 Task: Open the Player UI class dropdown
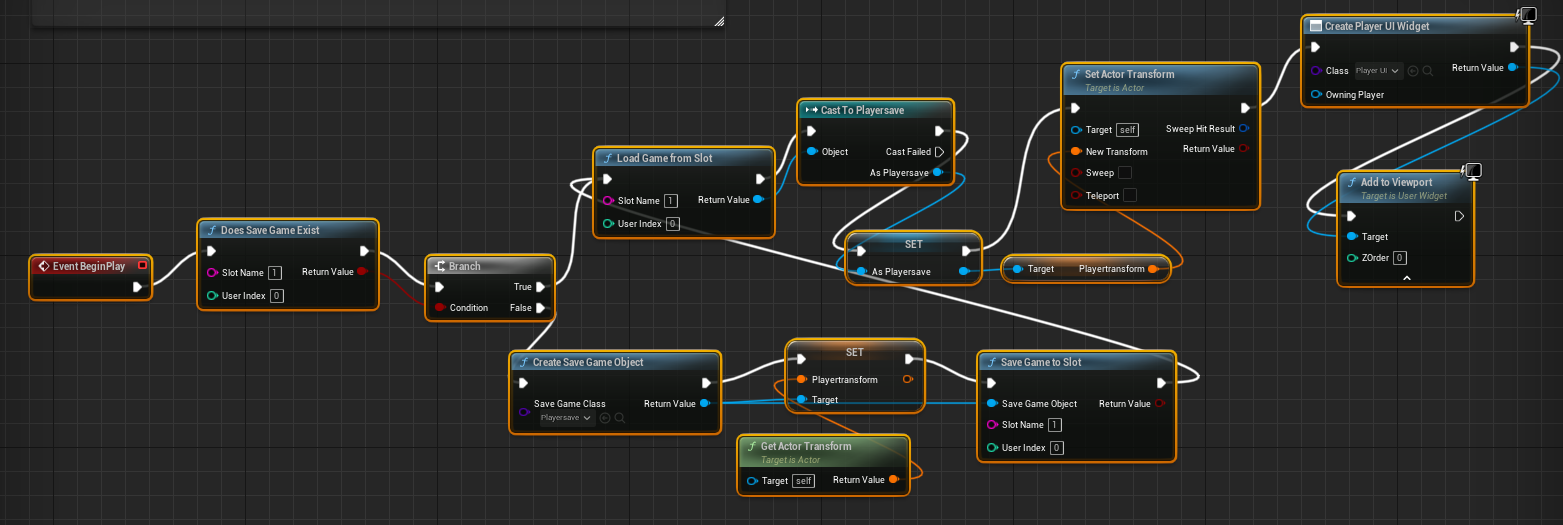pos(1378,71)
